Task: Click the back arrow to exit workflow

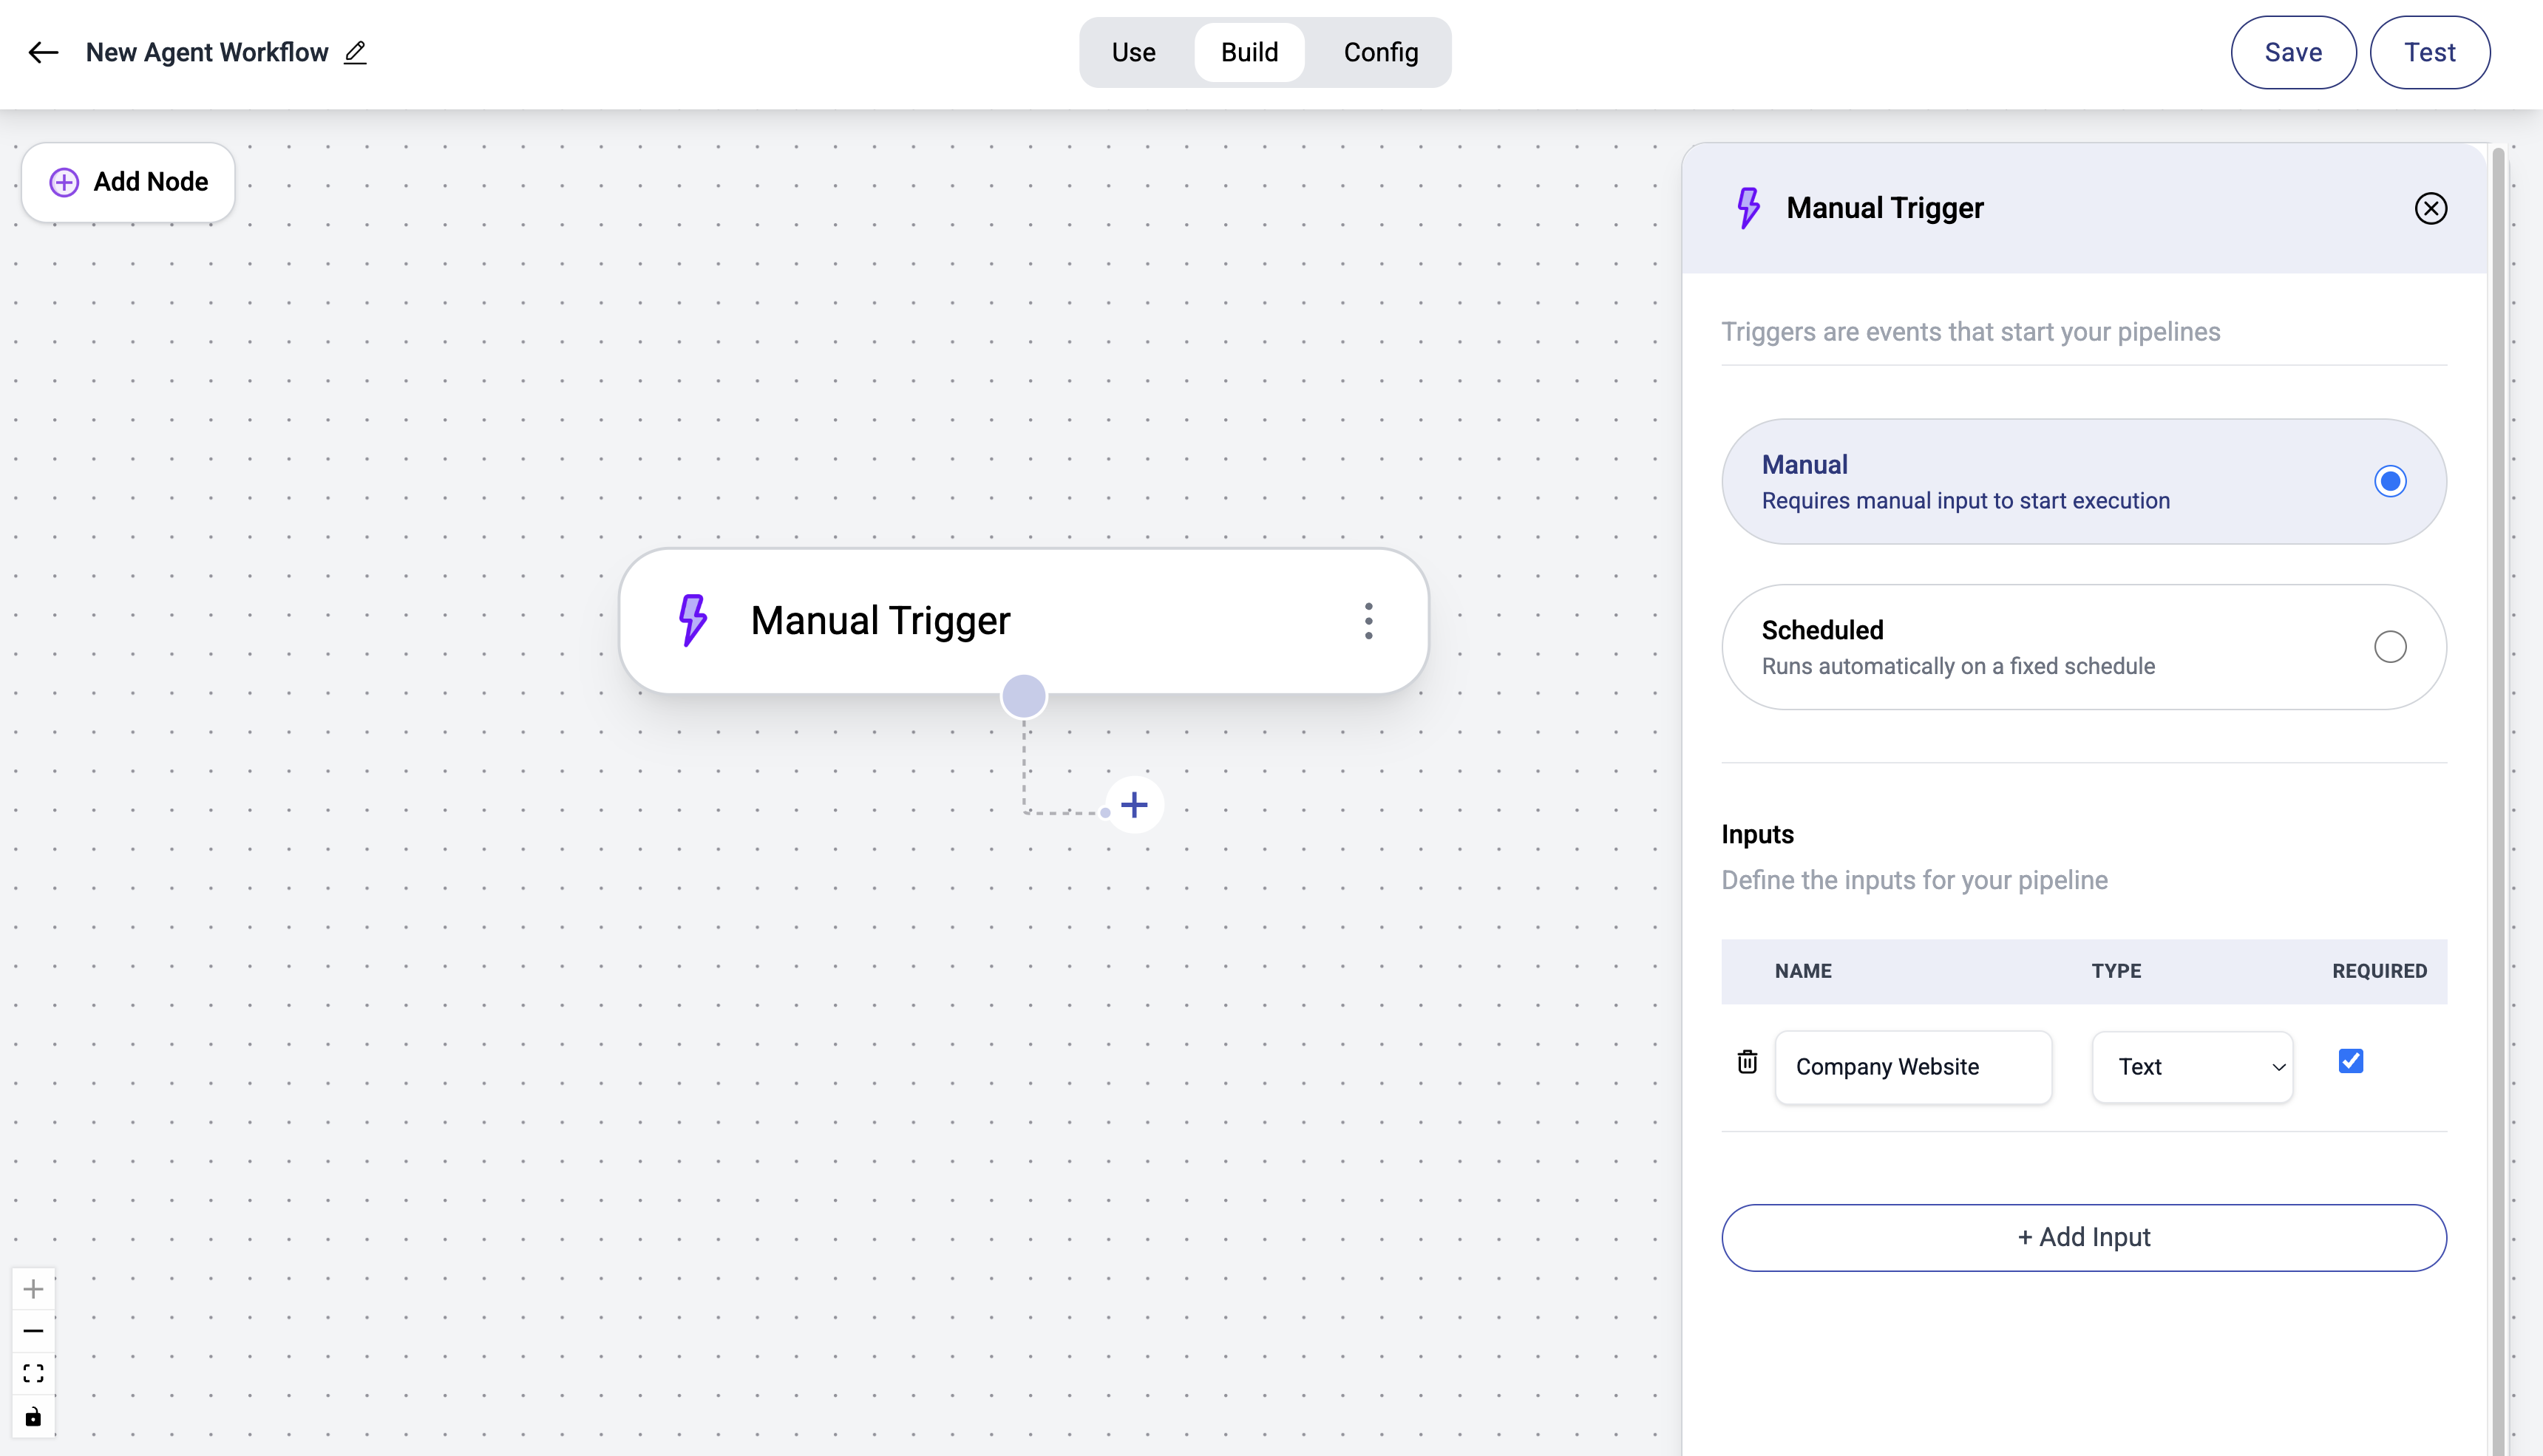Action: tap(43, 52)
